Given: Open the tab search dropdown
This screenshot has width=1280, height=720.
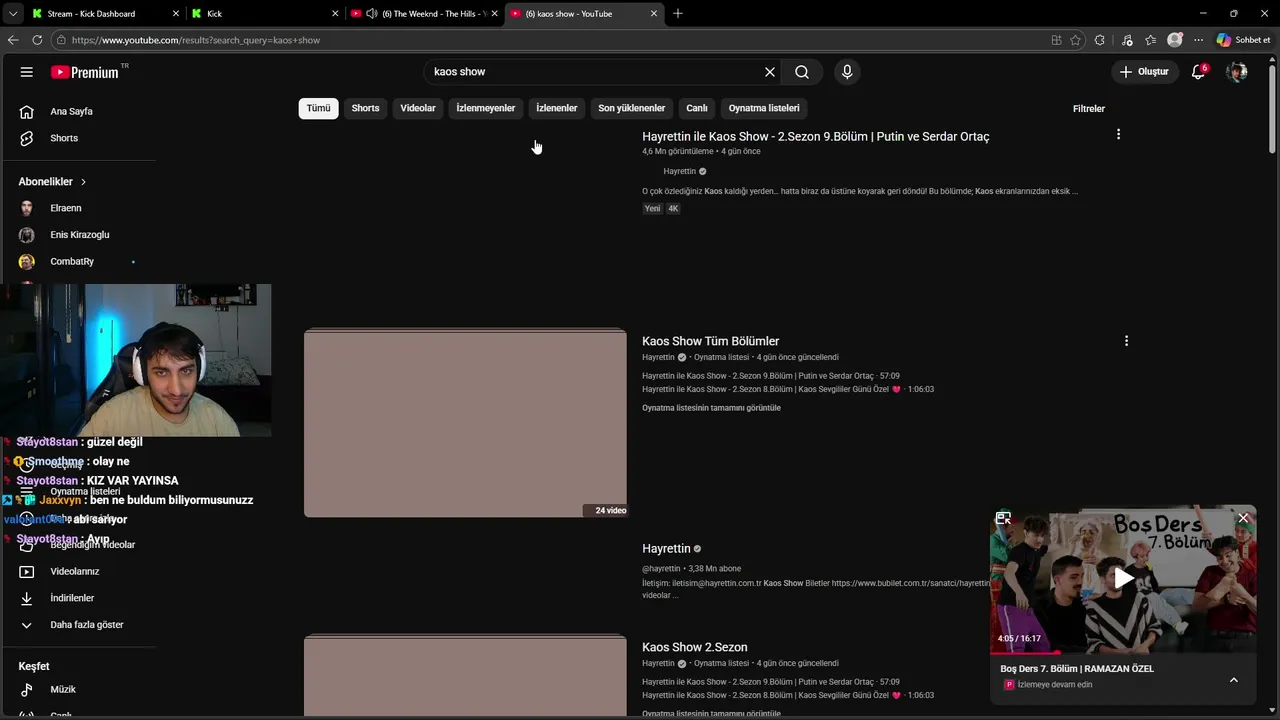Looking at the screenshot, I should [x=13, y=14].
